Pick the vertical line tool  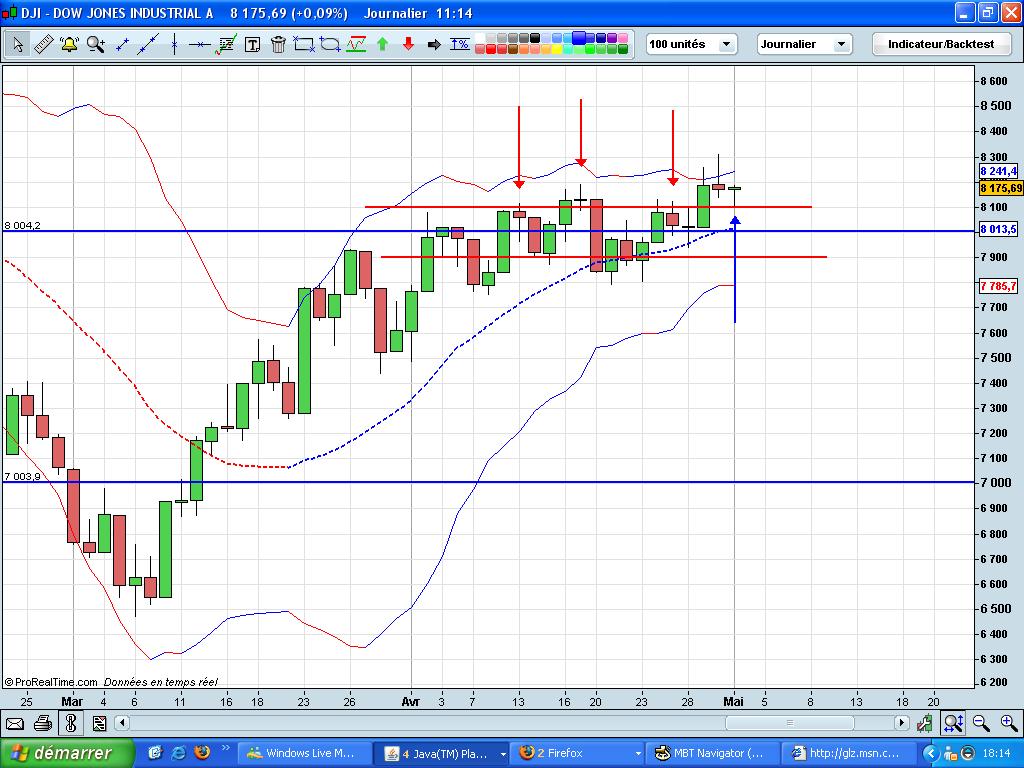tap(174, 44)
